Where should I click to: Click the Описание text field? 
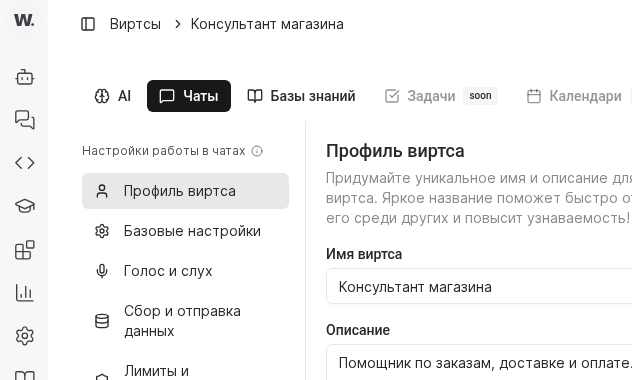479,362
